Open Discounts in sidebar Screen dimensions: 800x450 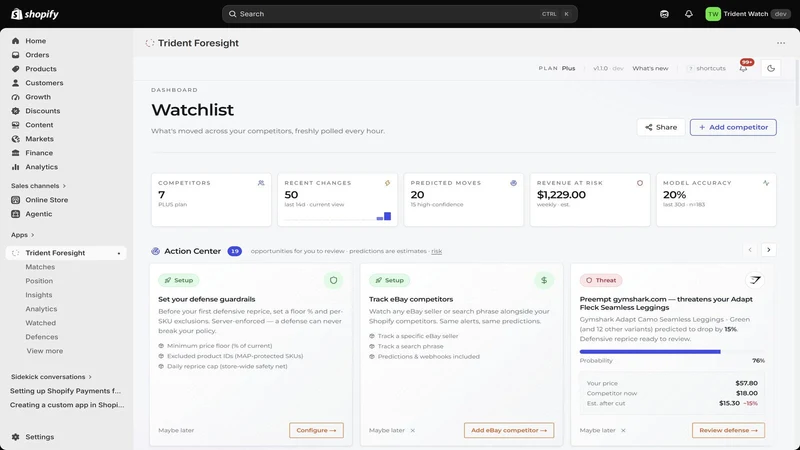pos(42,111)
